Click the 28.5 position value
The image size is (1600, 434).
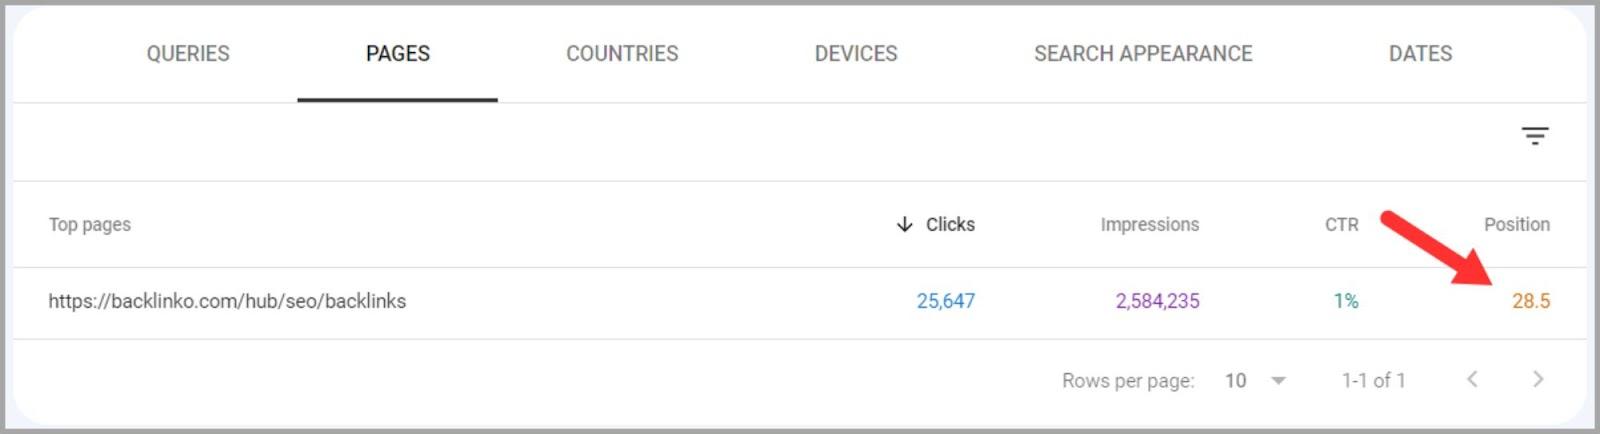tap(1530, 301)
